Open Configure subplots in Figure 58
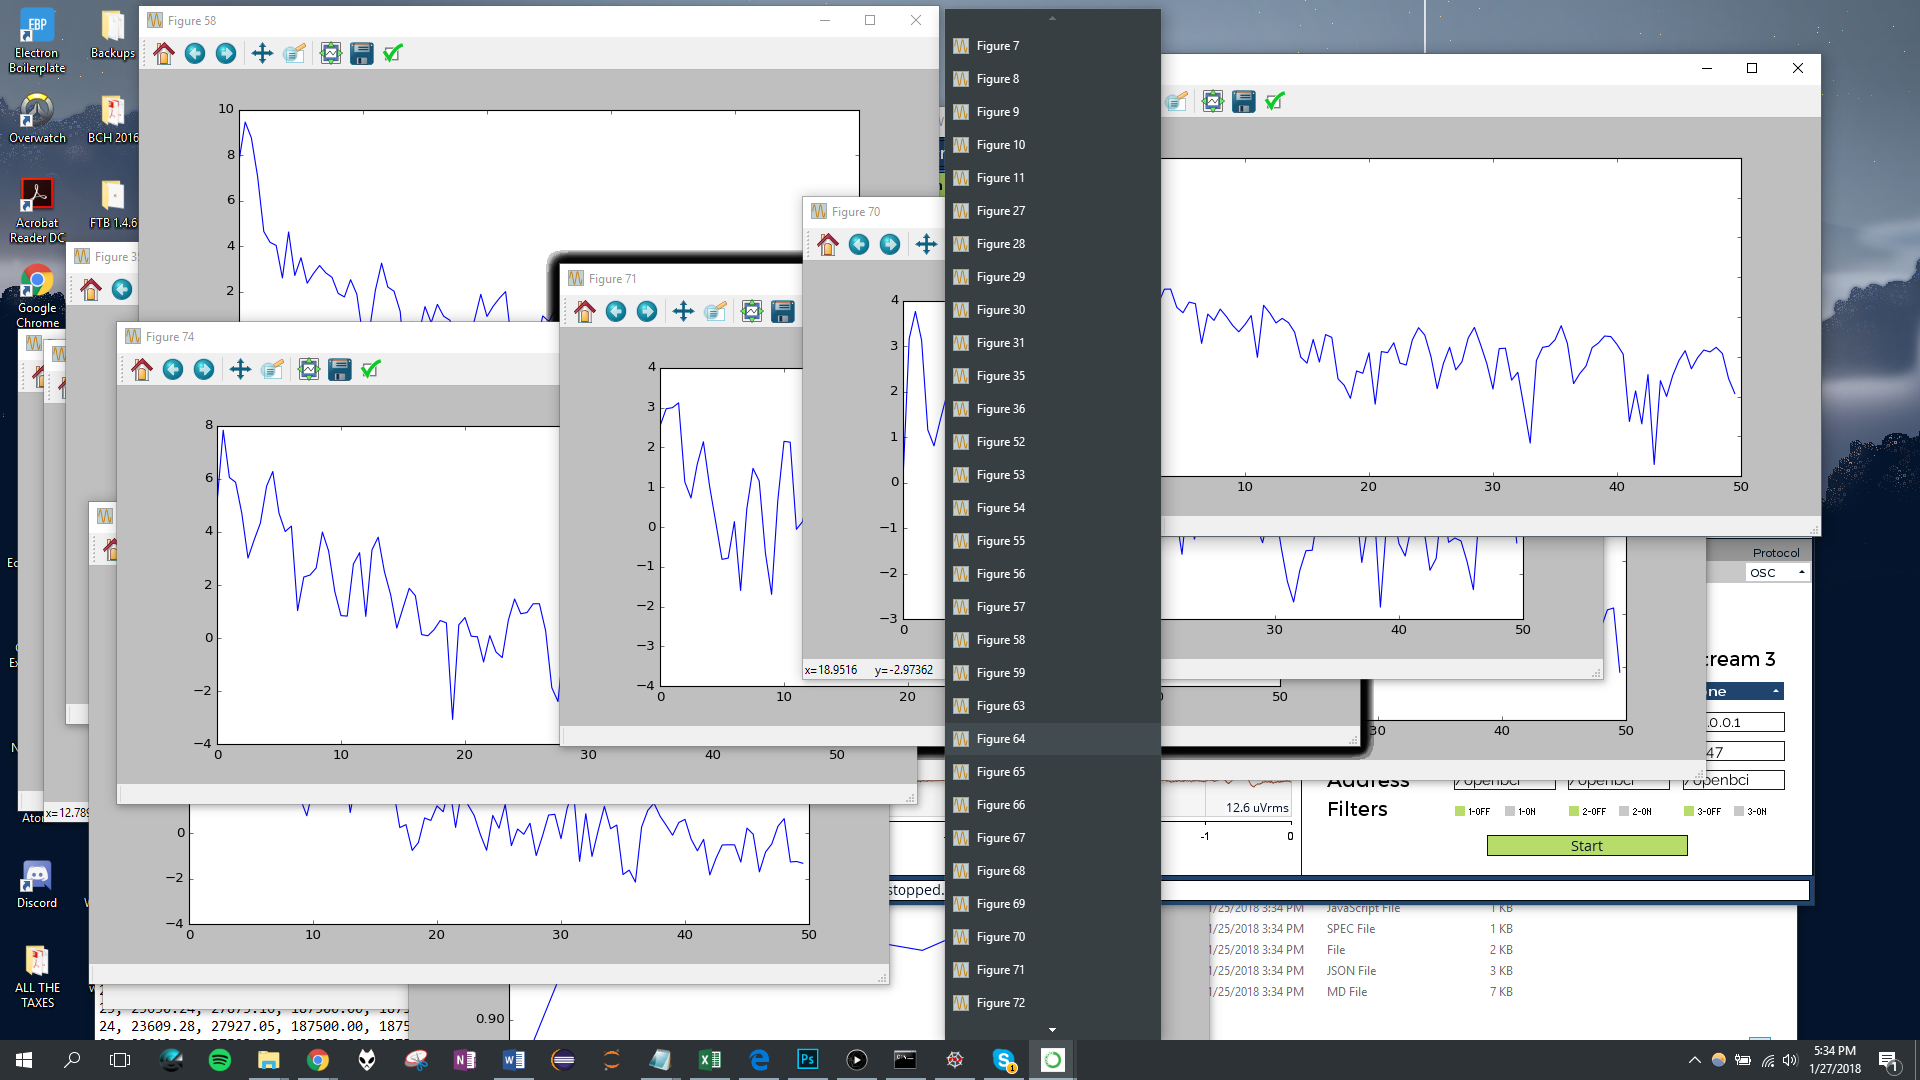Viewport: 1920px width, 1080px height. click(330, 54)
